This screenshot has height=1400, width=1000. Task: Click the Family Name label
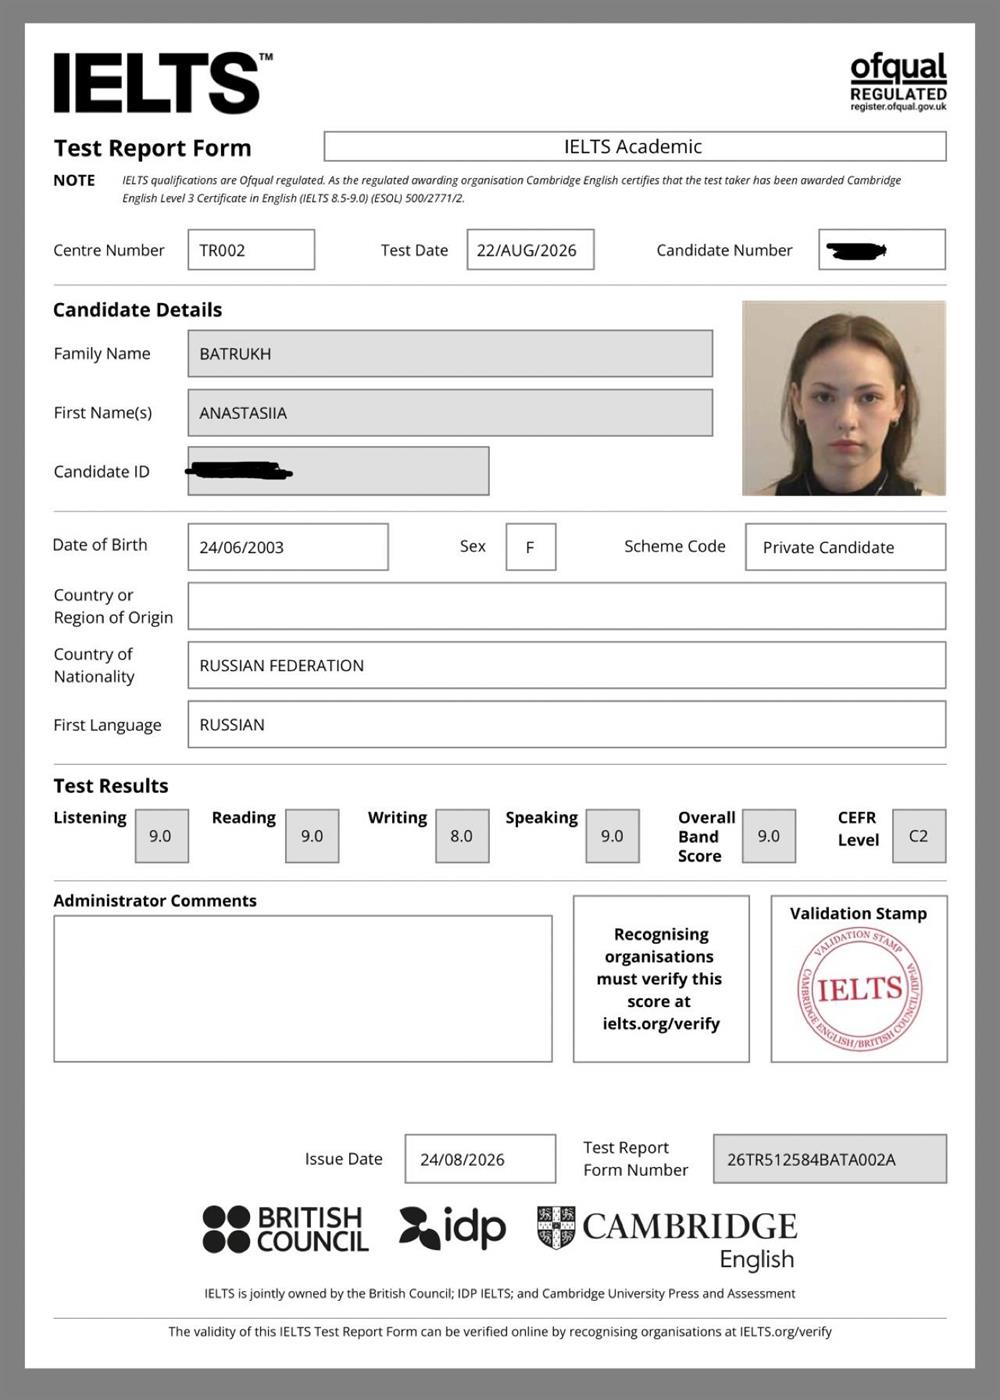102,353
